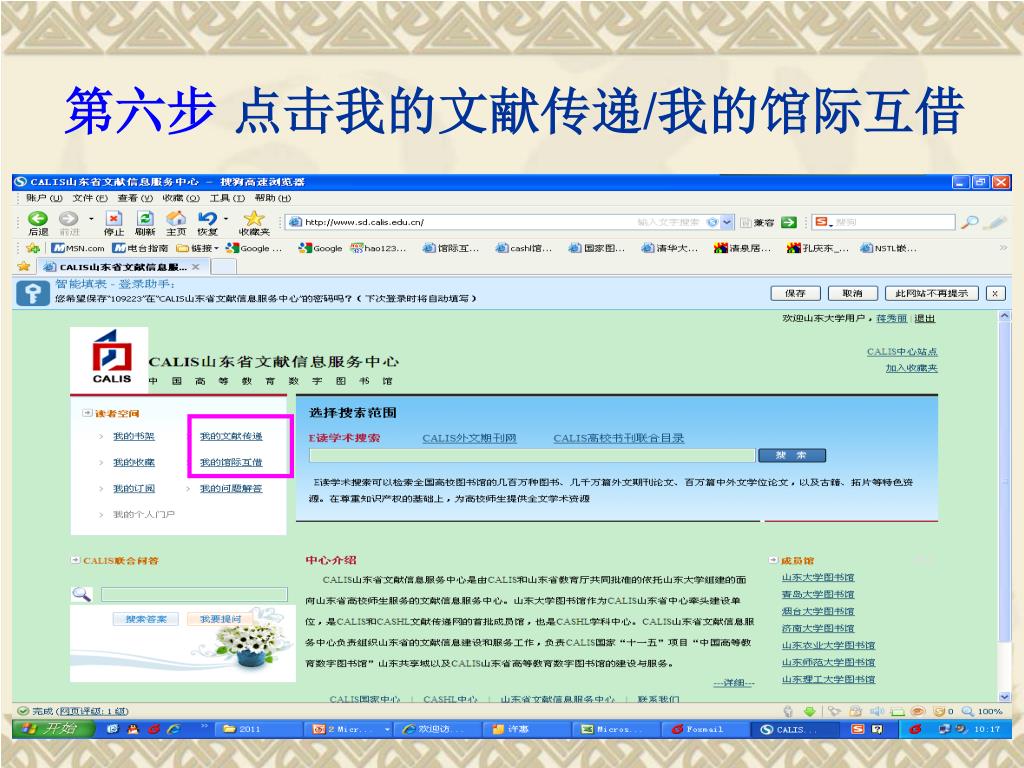
Task: Close the CALIS browser tab
Action: 196,266
